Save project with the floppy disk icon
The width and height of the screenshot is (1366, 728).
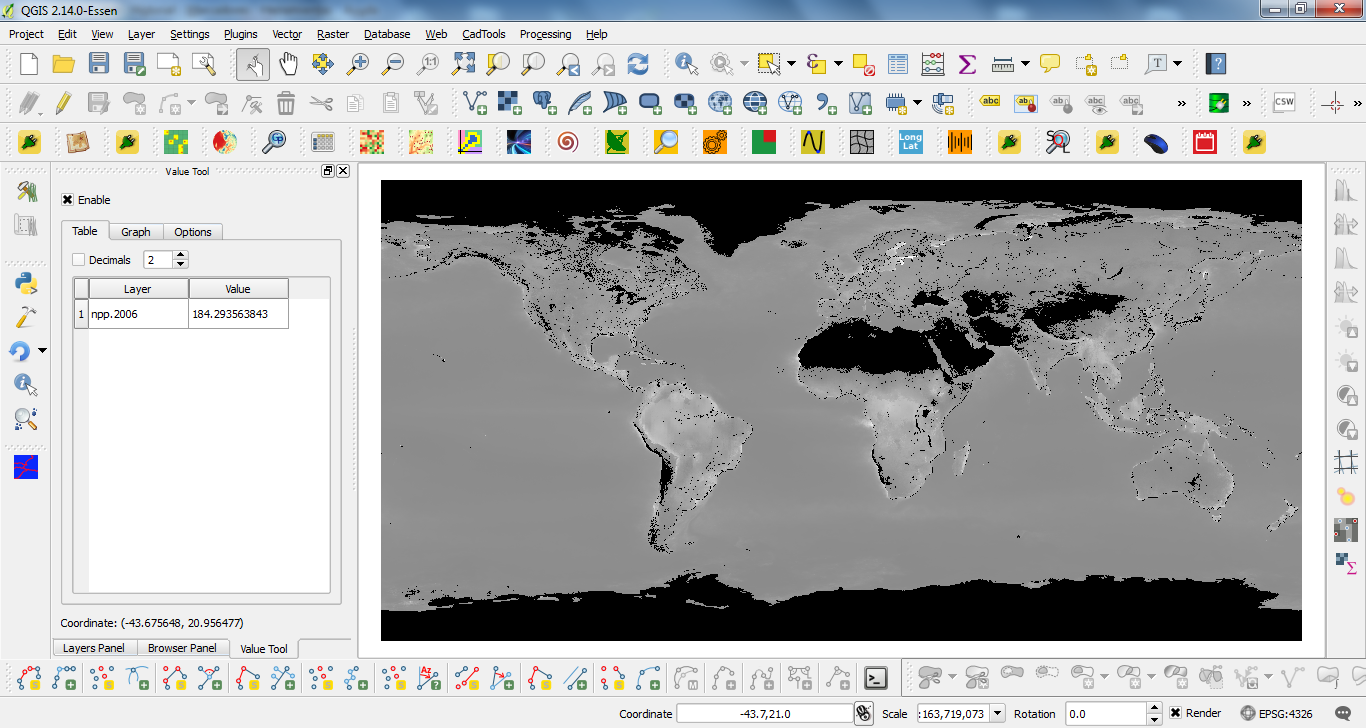[98, 64]
